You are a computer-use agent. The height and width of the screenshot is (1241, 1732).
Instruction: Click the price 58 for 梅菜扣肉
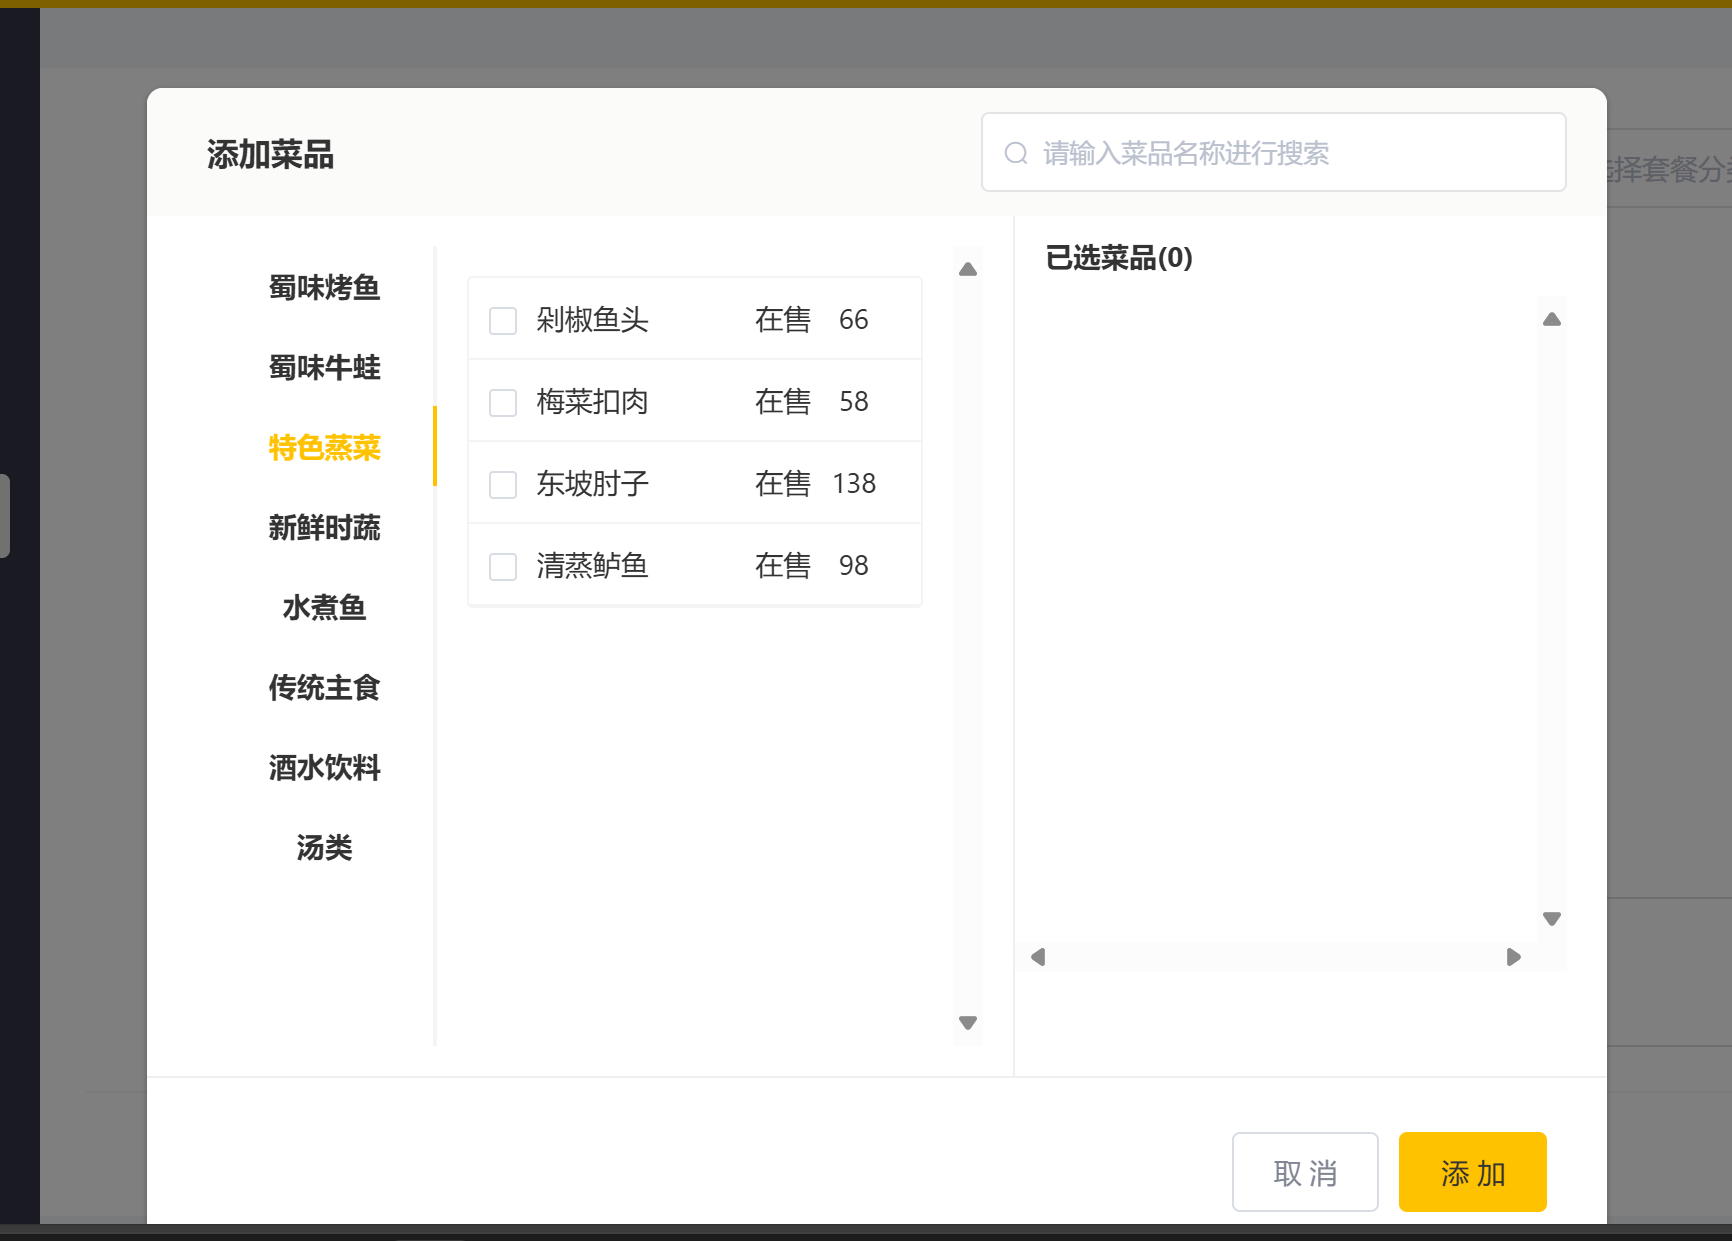coord(854,402)
